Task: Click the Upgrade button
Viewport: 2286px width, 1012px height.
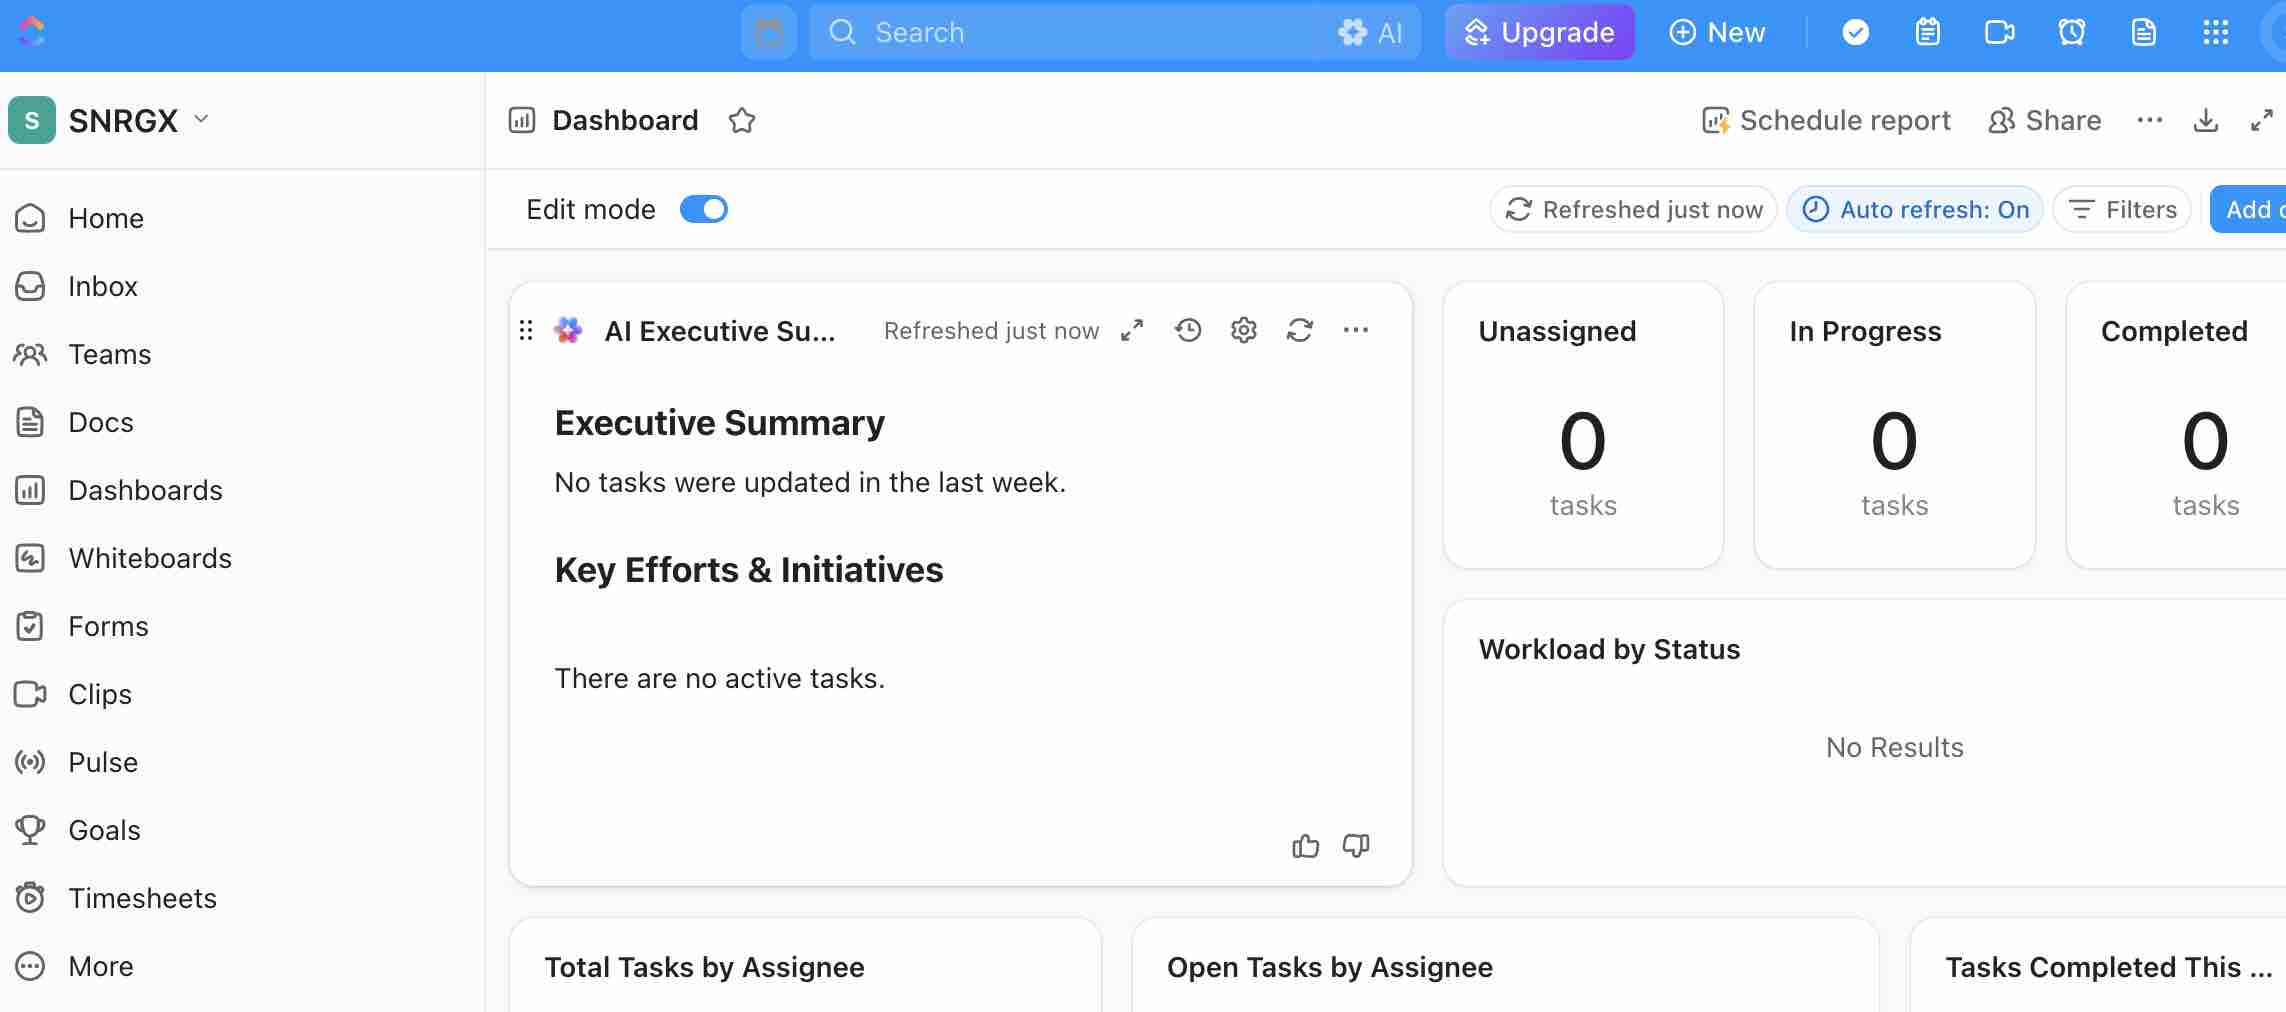Action: (1539, 32)
